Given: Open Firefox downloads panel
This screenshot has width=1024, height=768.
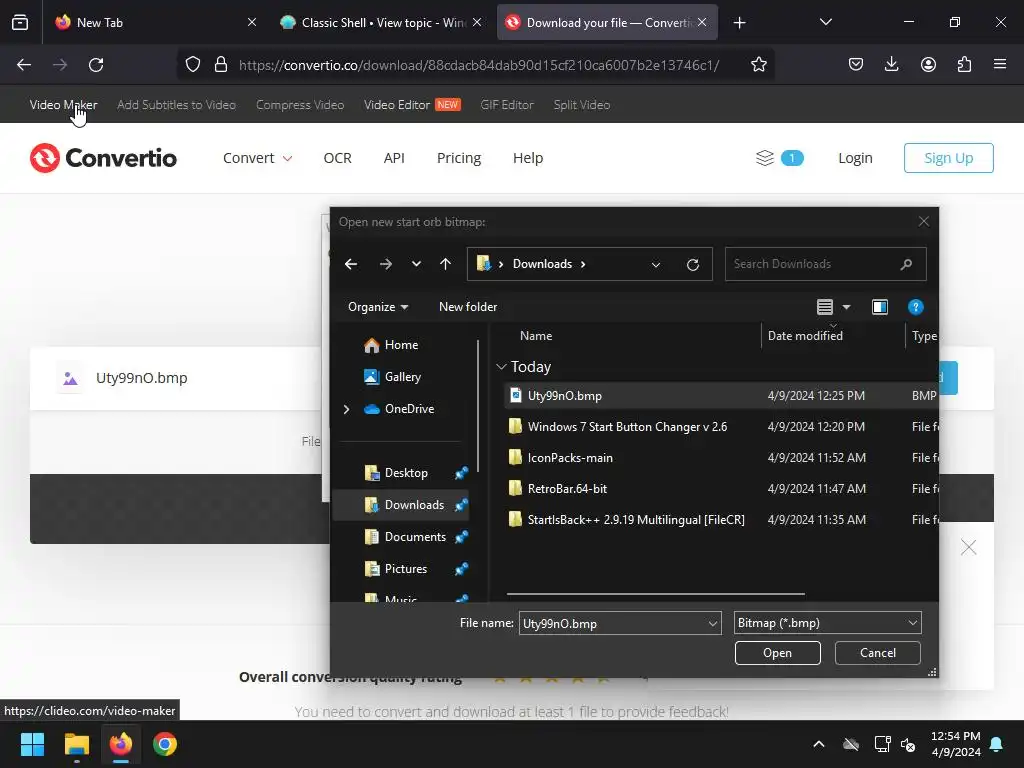Looking at the screenshot, I should pyautogui.click(x=891, y=64).
